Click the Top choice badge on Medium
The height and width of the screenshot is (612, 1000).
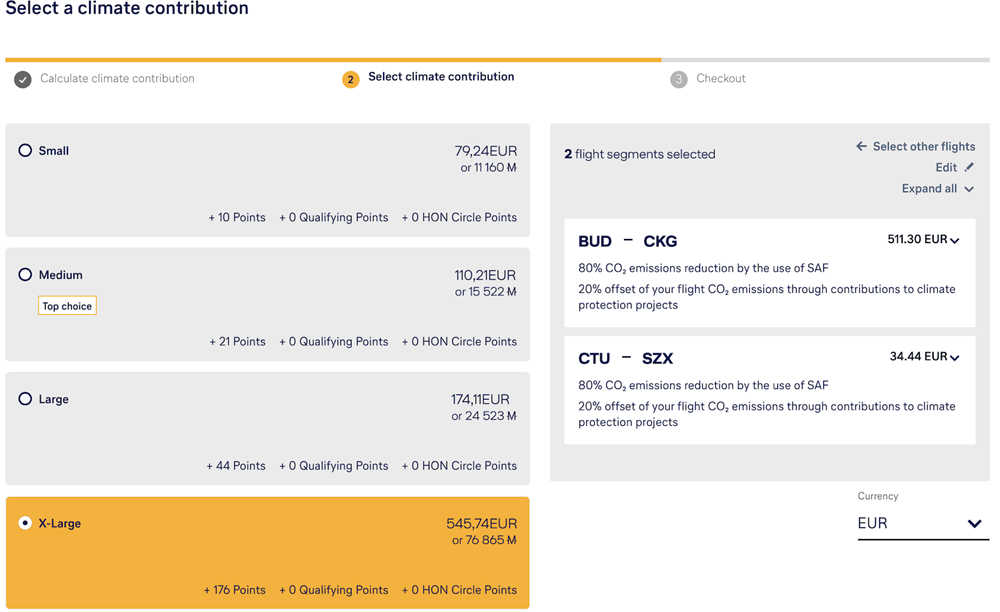67,306
